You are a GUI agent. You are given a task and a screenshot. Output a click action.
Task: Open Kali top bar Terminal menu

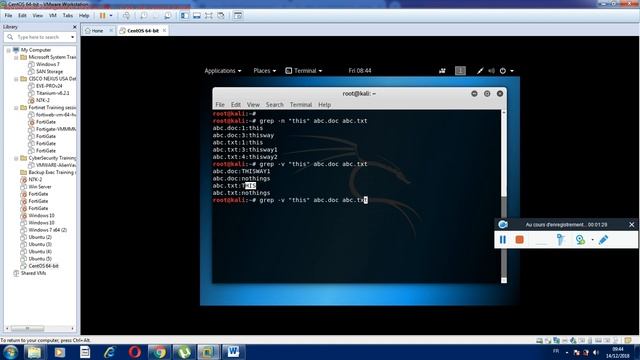click(303, 71)
